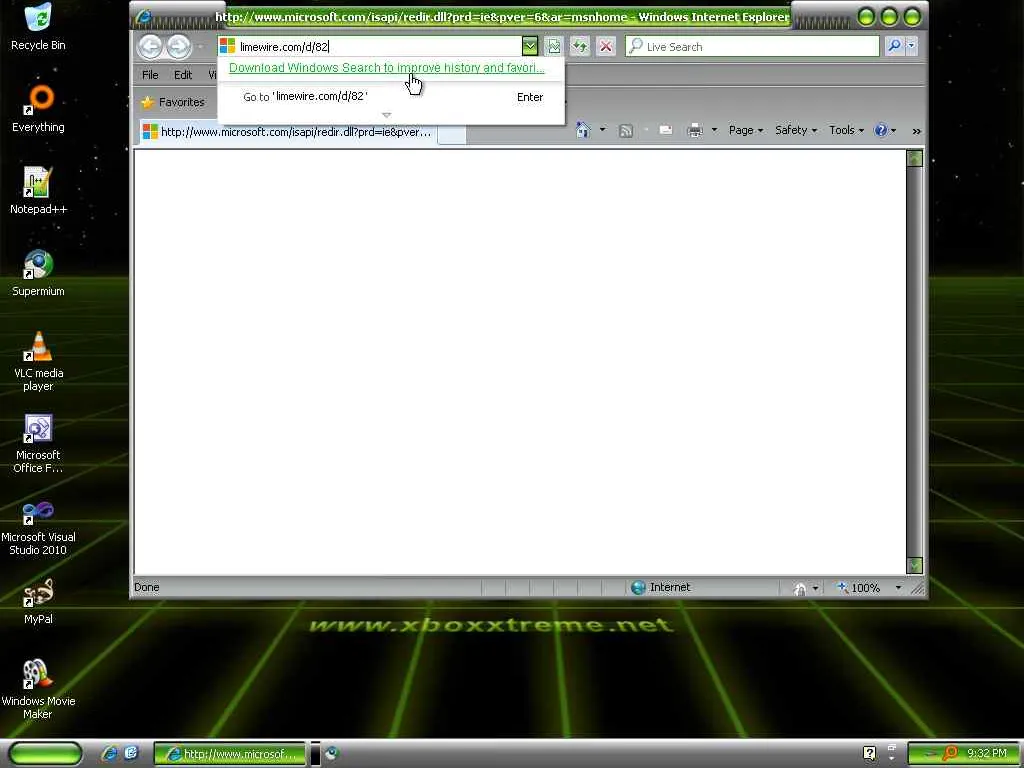Open the green Start button
Image resolution: width=1024 pixels, height=768 pixels.
coord(46,754)
